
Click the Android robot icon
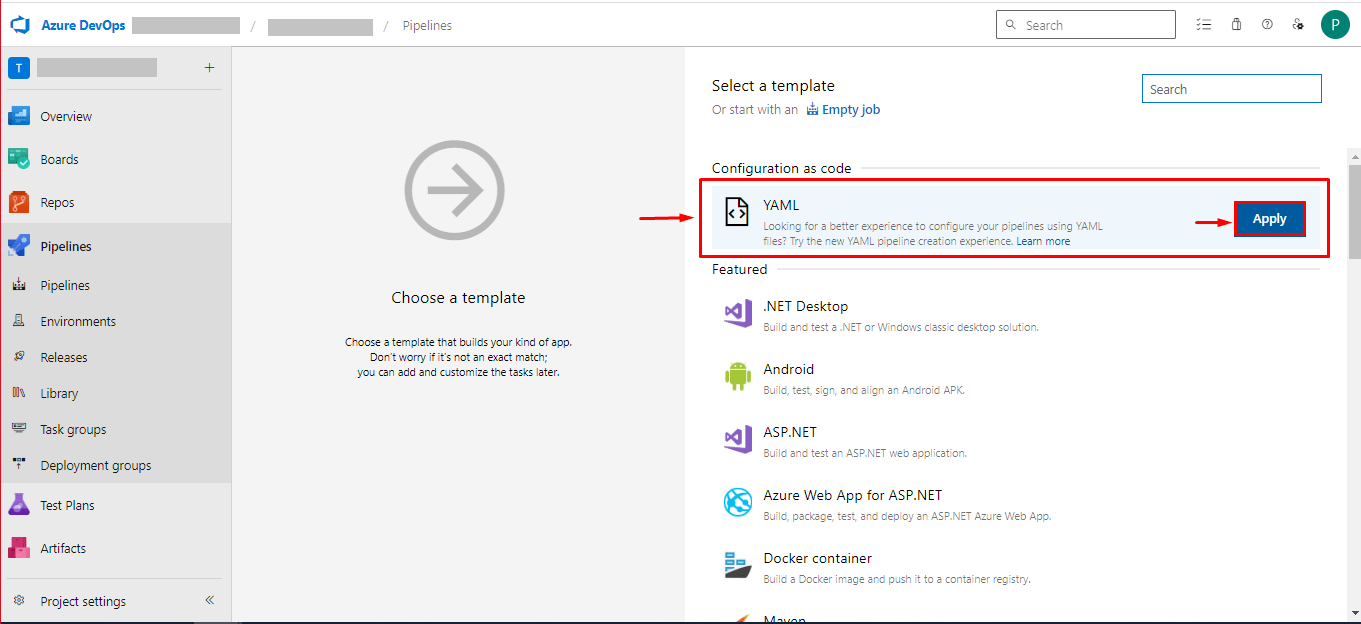pyautogui.click(x=737, y=377)
